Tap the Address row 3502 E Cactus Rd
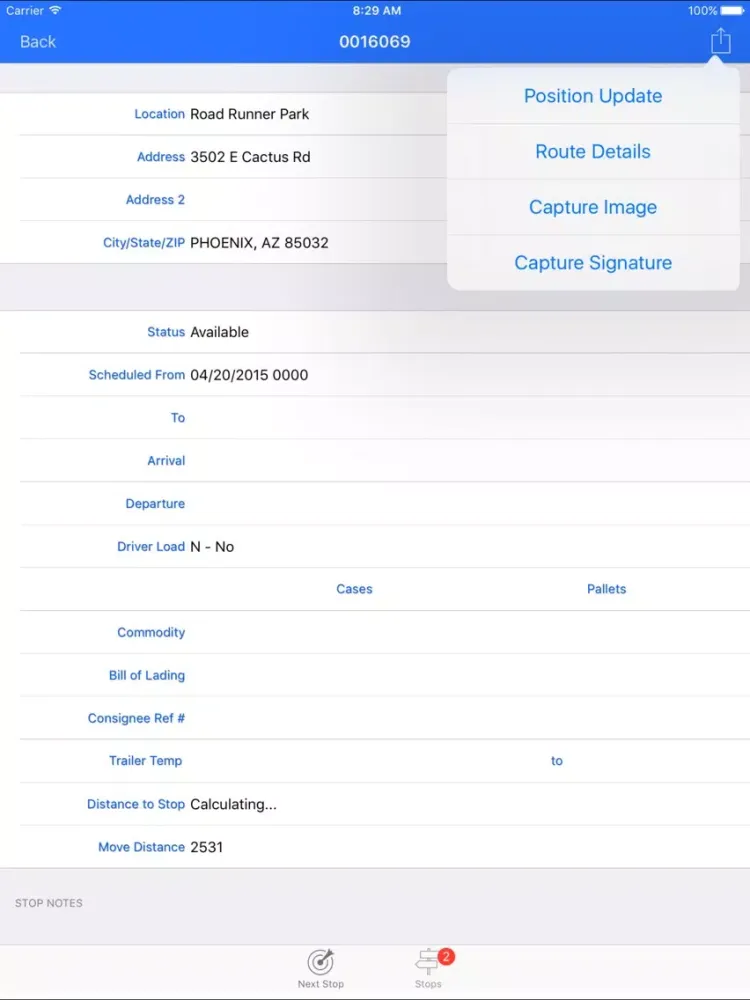The height and width of the screenshot is (1000, 750). coord(250,157)
